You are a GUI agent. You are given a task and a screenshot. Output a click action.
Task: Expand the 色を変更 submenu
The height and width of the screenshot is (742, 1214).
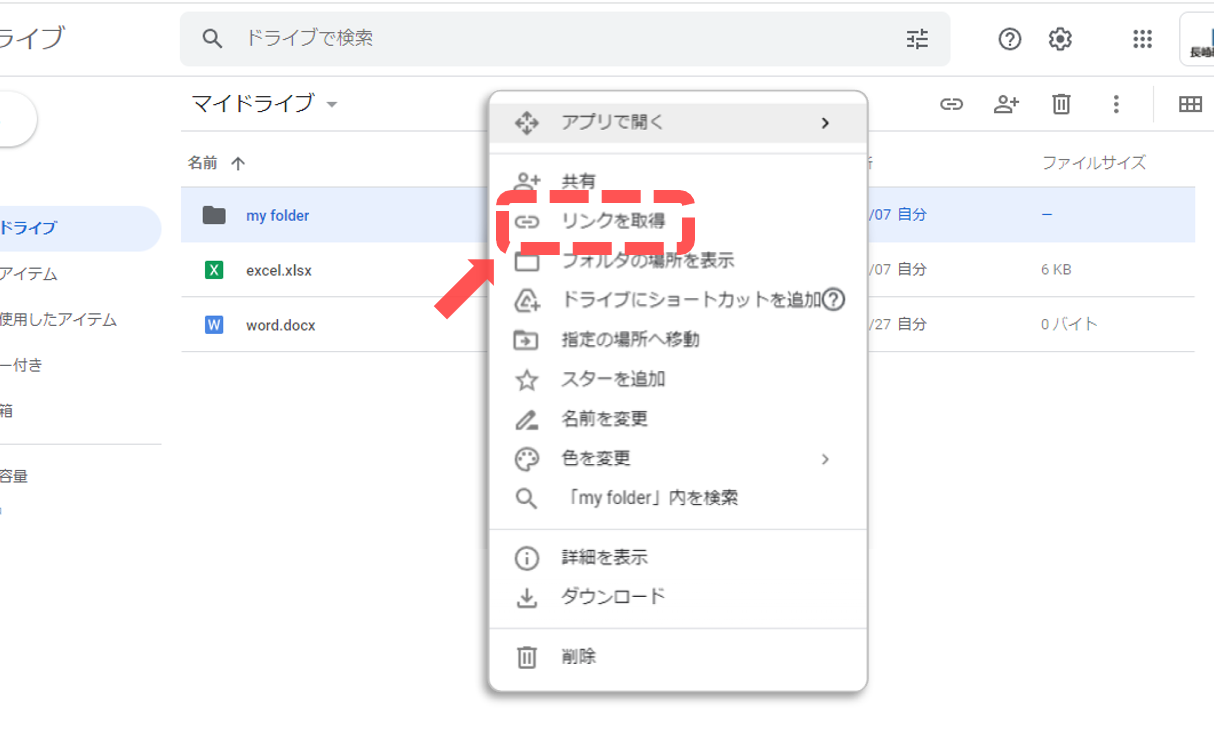(x=824, y=459)
